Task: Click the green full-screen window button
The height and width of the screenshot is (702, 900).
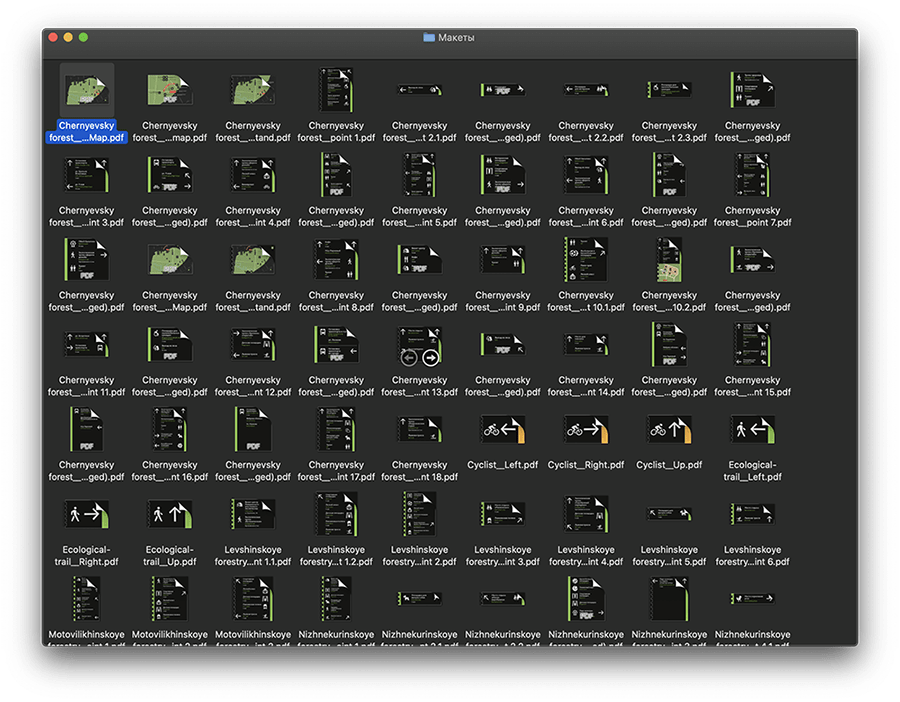Action: point(84,37)
